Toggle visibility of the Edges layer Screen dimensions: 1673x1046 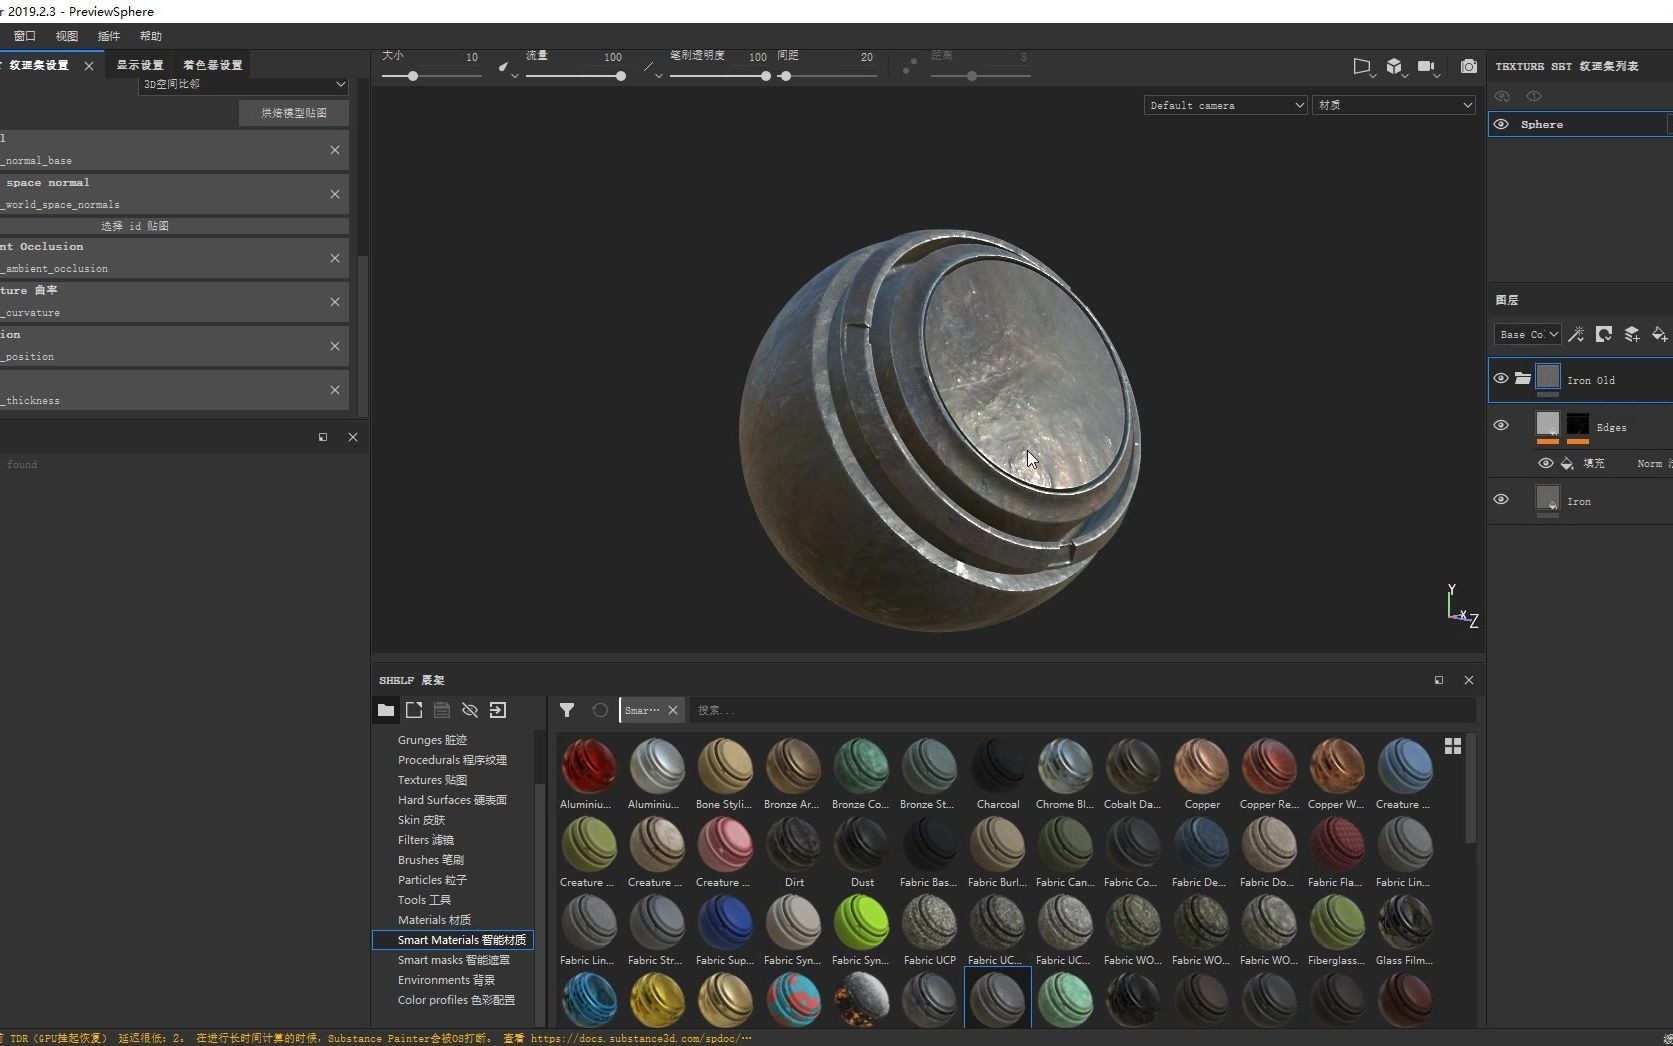[1501, 426]
